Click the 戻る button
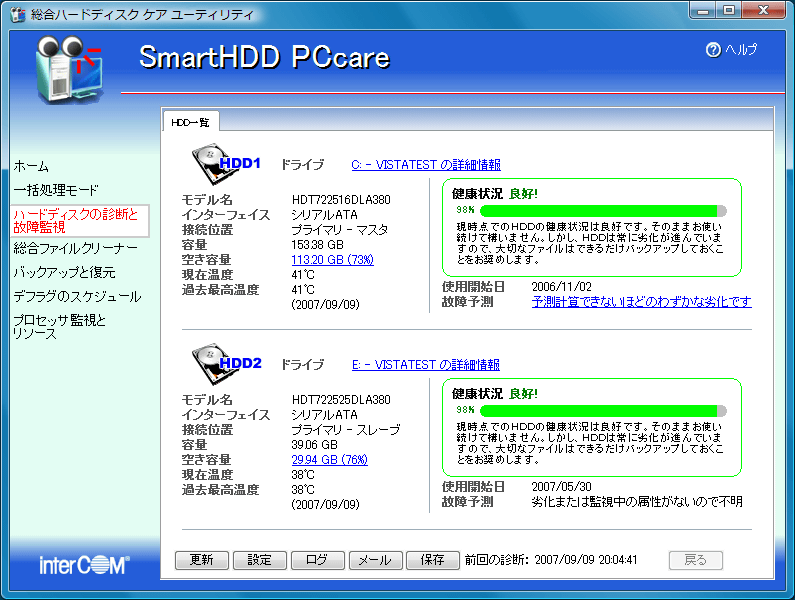Viewport: 795px width, 600px height. pyautogui.click(x=696, y=560)
